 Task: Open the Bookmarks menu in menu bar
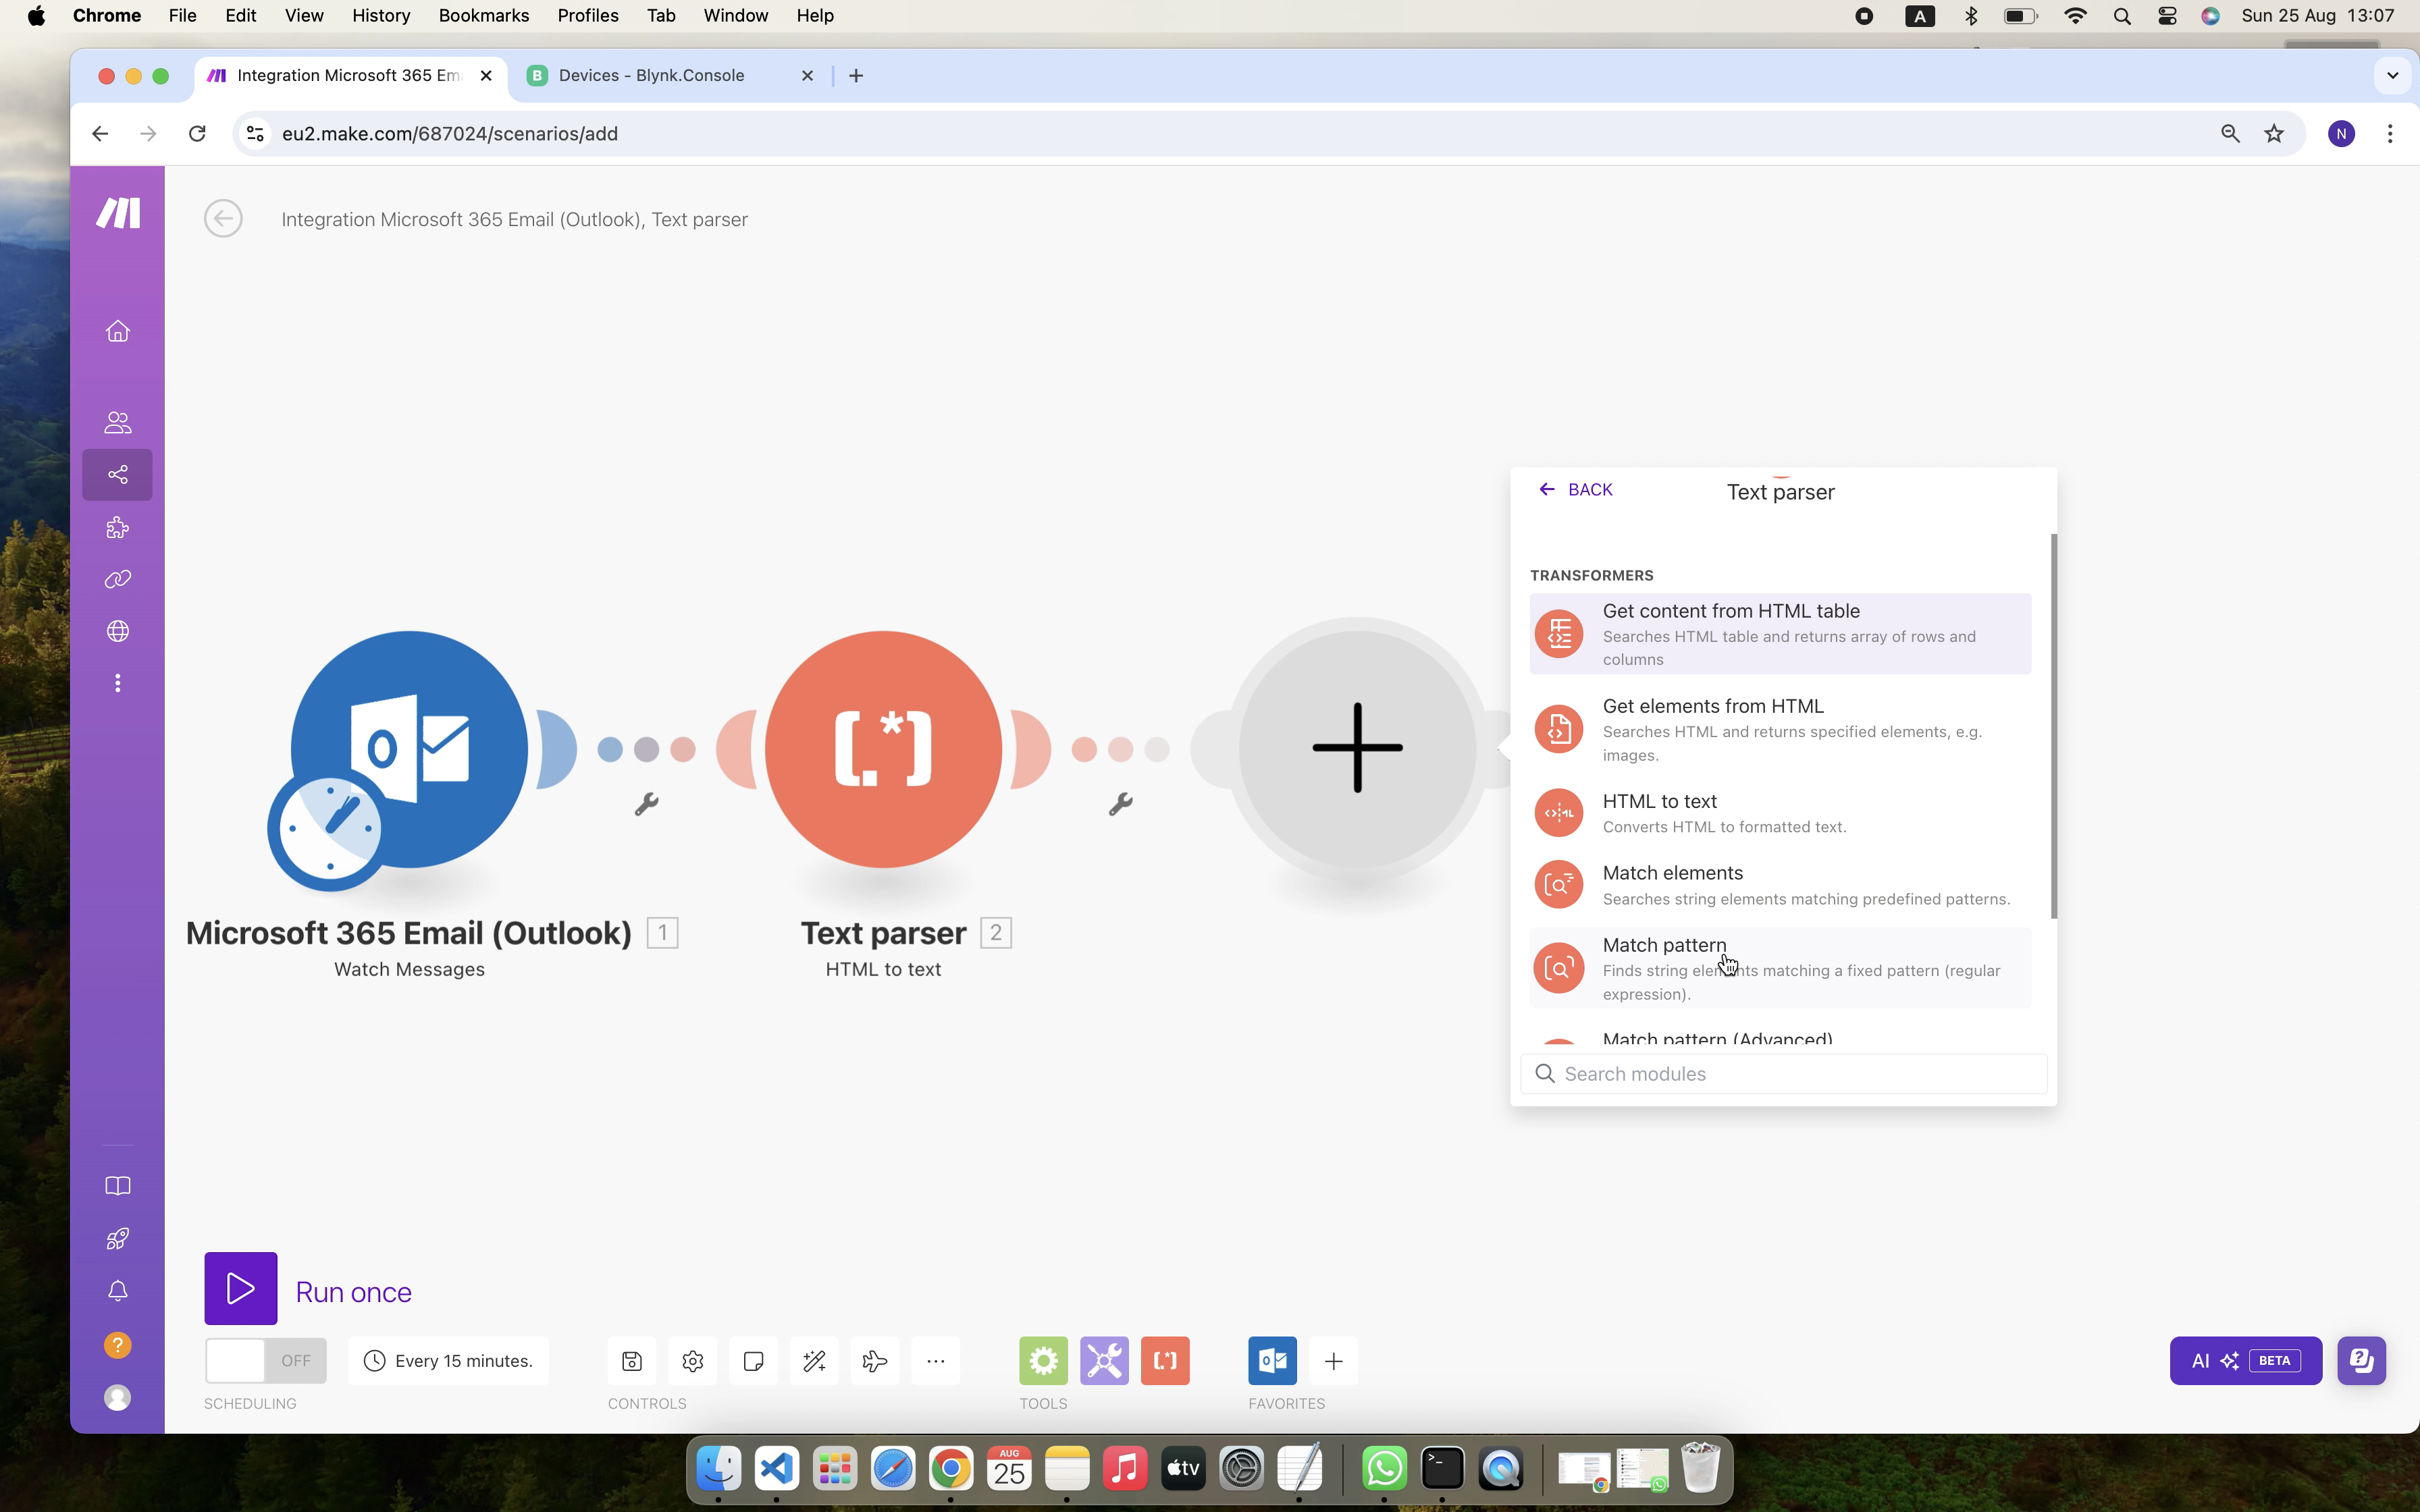click(483, 16)
